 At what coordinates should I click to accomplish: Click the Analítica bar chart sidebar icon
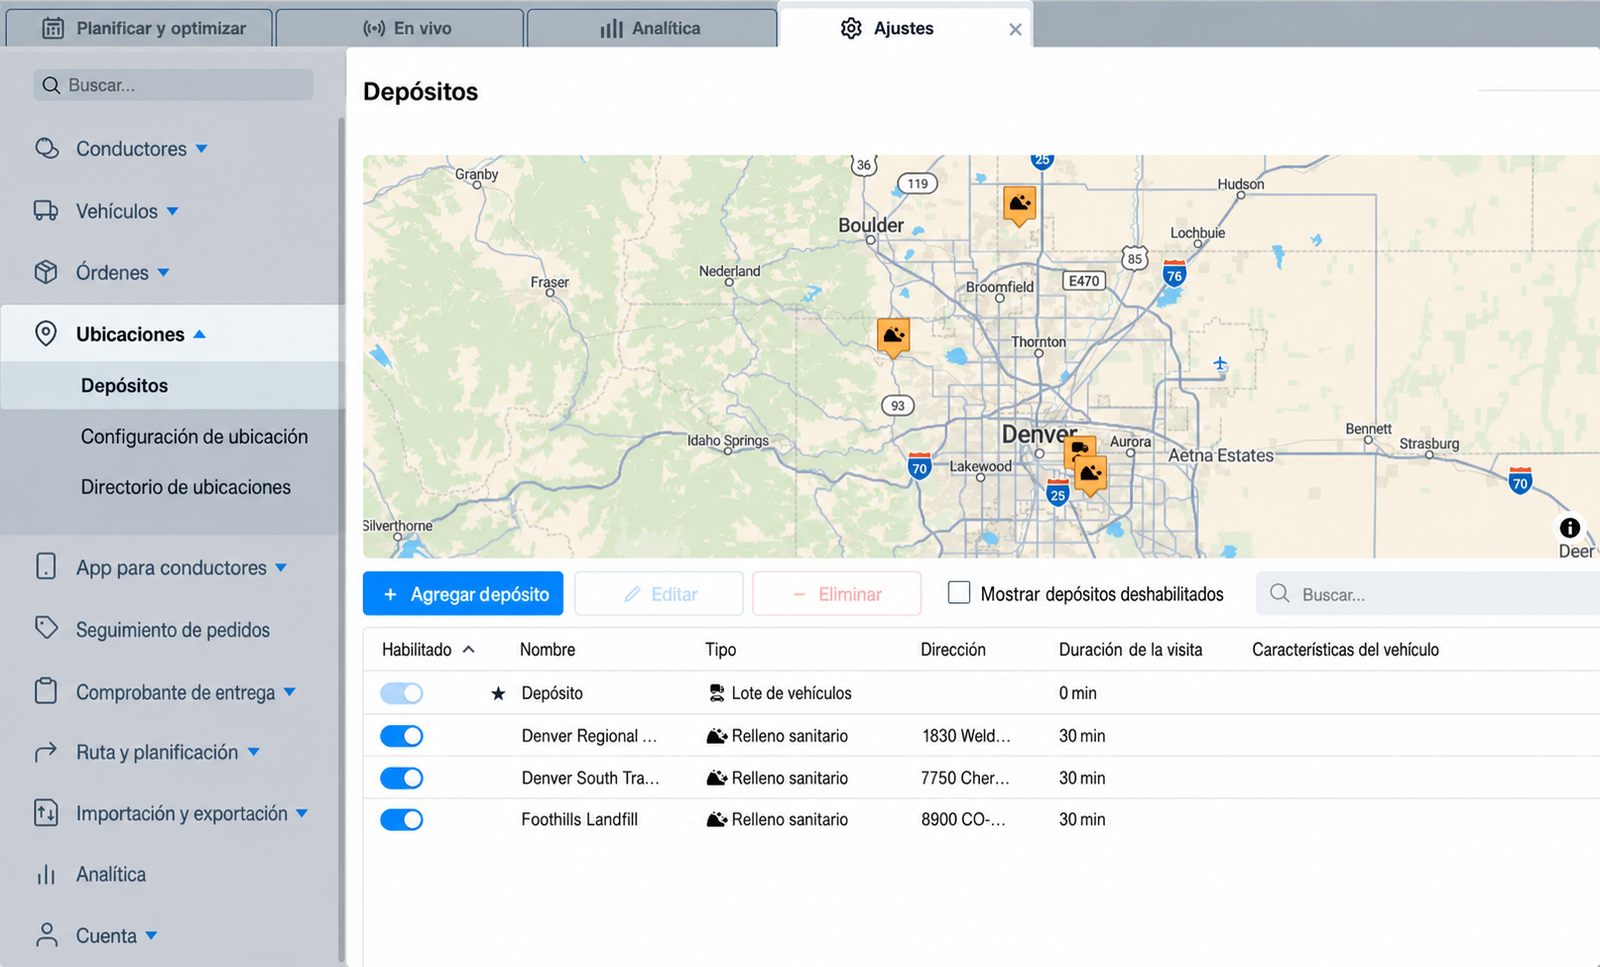coord(46,875)
